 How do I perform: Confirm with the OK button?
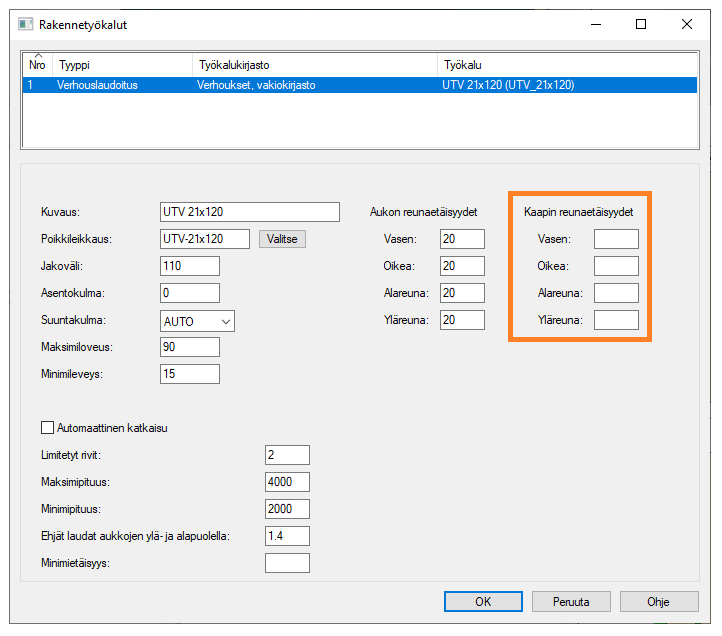point(483,602)
